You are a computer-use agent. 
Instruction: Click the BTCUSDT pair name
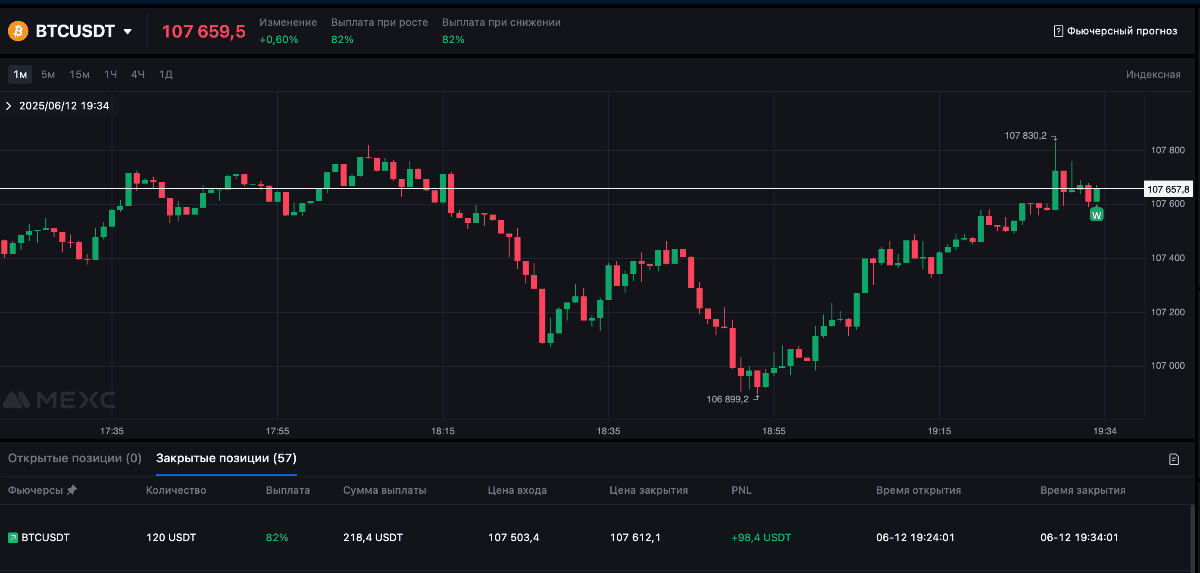(x=76, y=32)
